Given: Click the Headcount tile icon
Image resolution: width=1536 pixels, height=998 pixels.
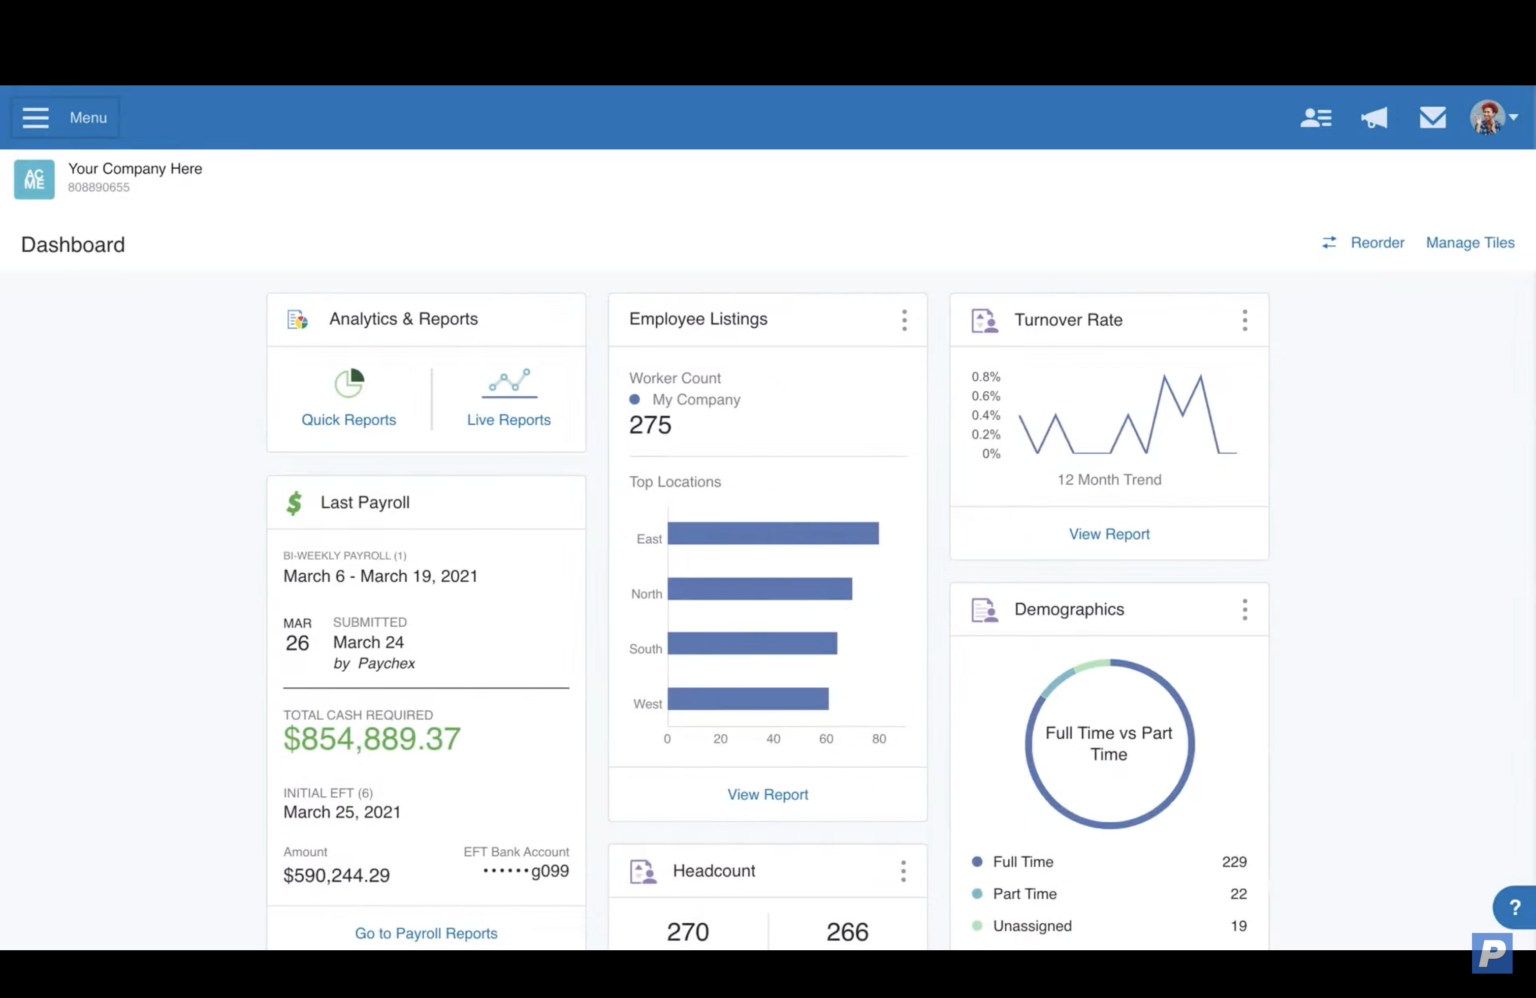Looking at the screenshot, I should [643, 871].
